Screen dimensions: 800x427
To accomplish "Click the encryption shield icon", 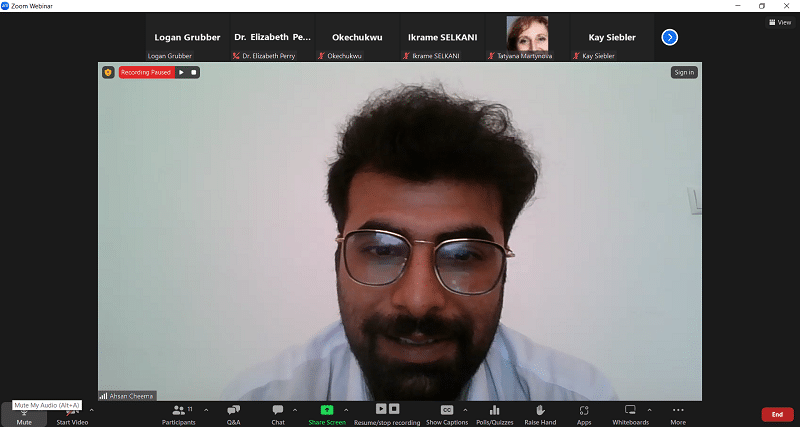I will (x=108, y=72).
